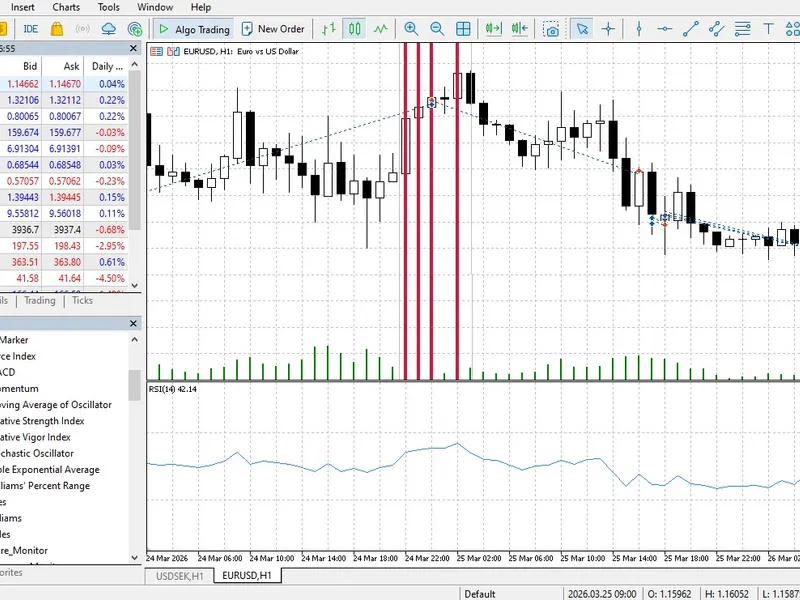Switch chart to bar chart icon
Viewport: 800px width, 600px height.
click(x=329, y=29)
